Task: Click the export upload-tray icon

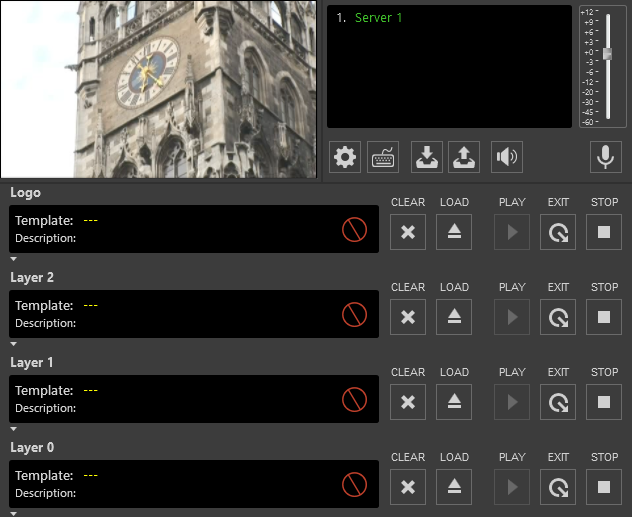Action: (x=464, y=157)
